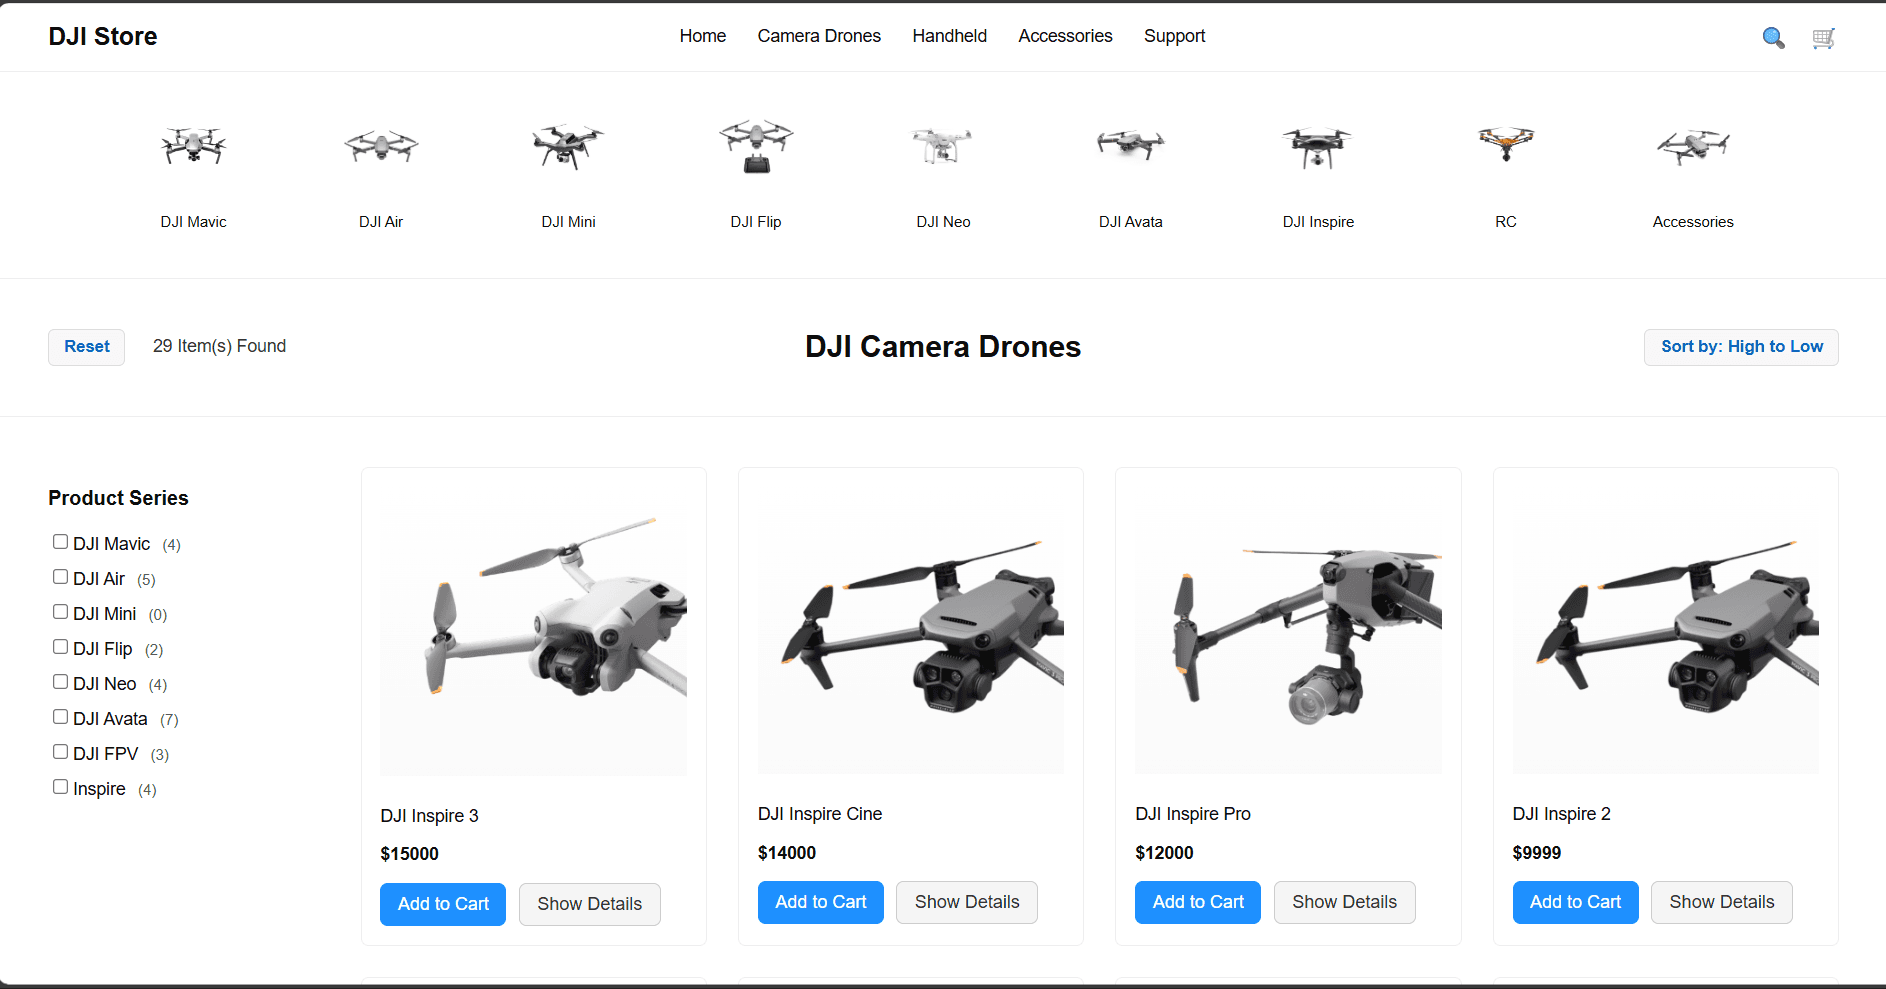Open the DJI Inspire Pro product image
This screenshot has width=1886, height=989.
tap(1288, 630)
